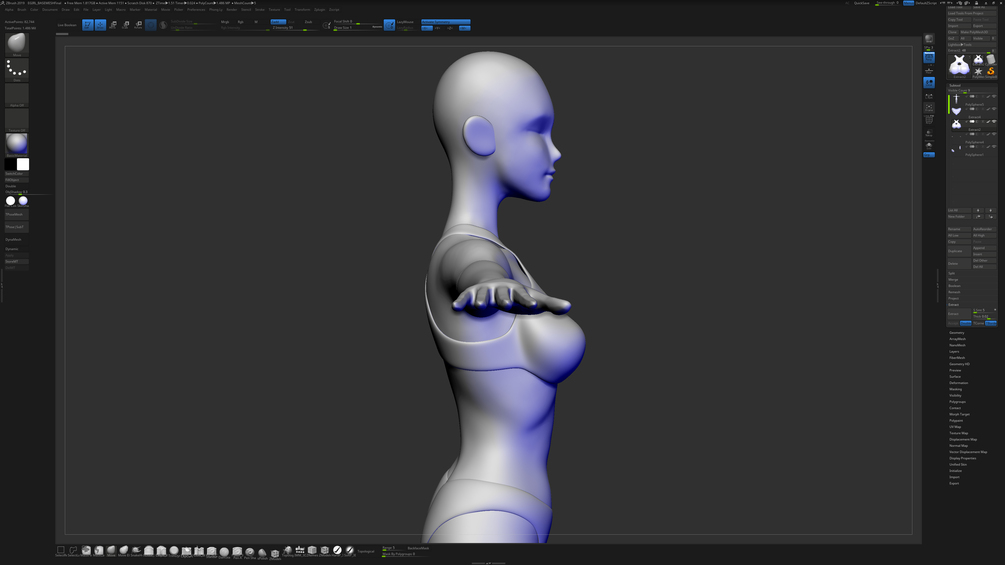
Task: Open the Brush menu
Action: [x=22, y=10]
